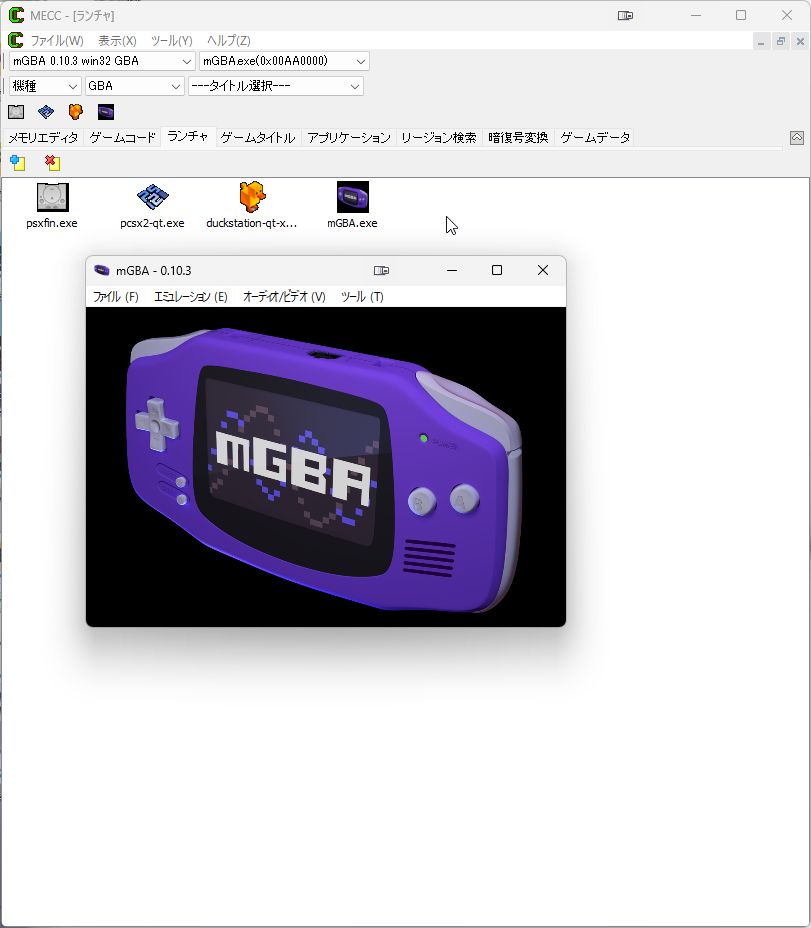Click the PlayStation icon in MECC toolbar
The width and height of the screenshot is (811, 928).
[x=16, y=112]
